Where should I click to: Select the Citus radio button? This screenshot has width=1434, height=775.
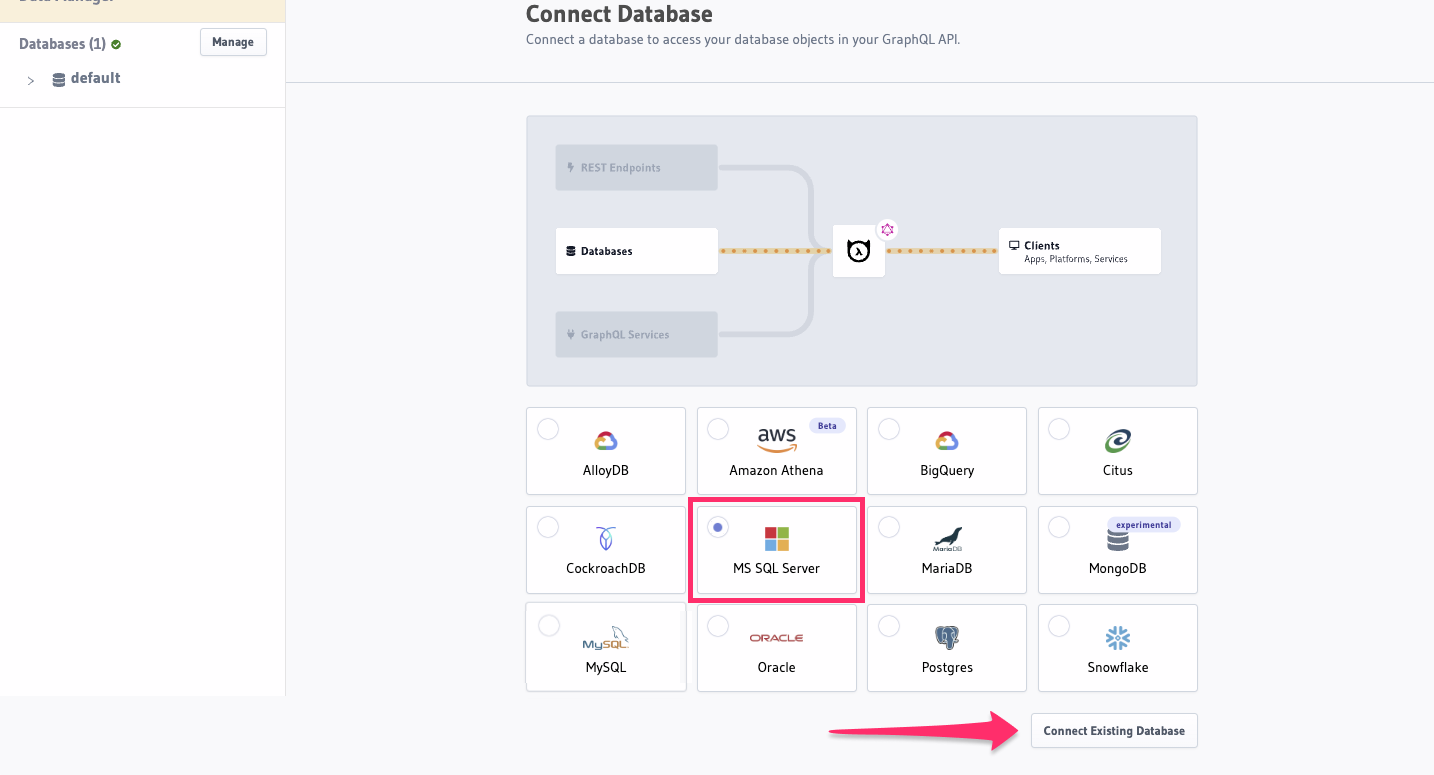(1059, 429)
